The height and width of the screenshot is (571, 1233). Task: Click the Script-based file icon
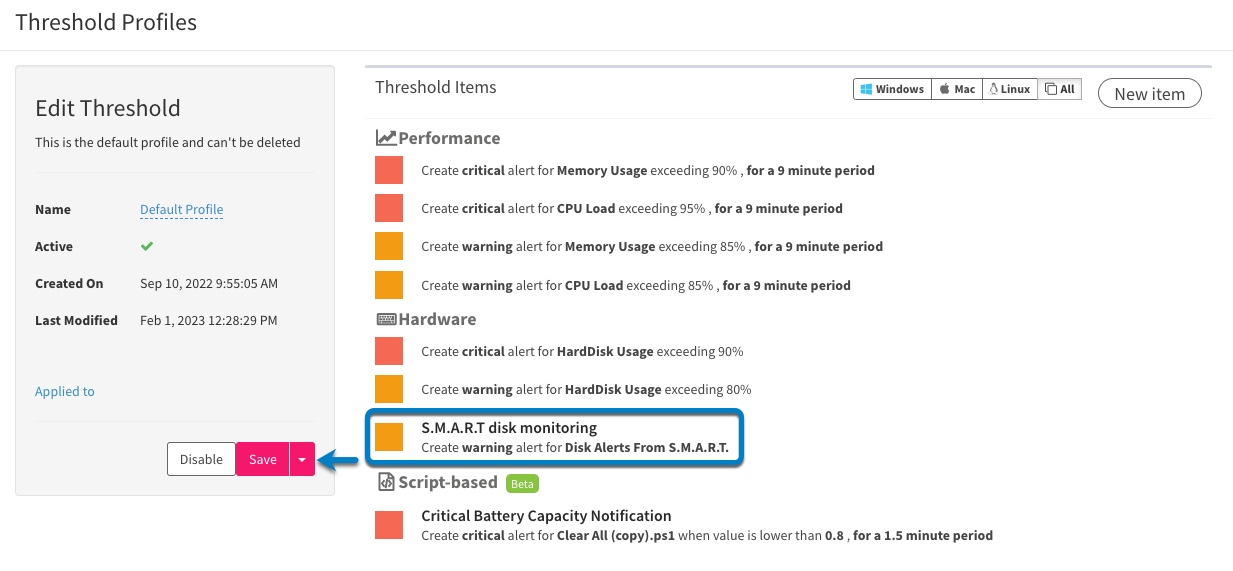pos(386,482)
